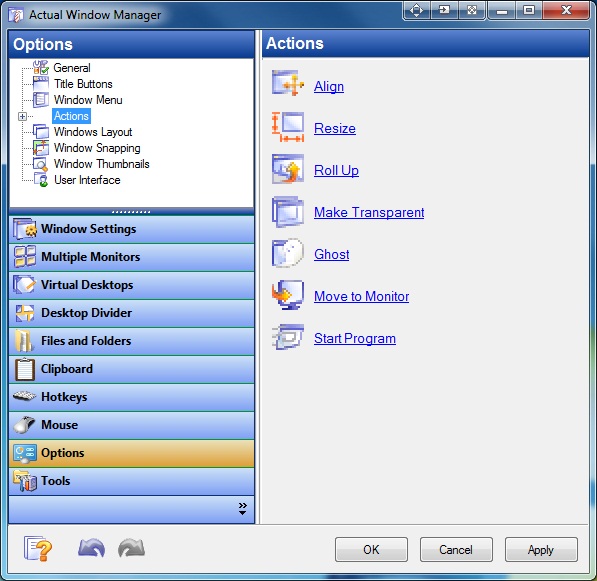Open the Multiple Monitors section
The height and width of the screenshot is (581, 597).
click(x=131, y=257)
